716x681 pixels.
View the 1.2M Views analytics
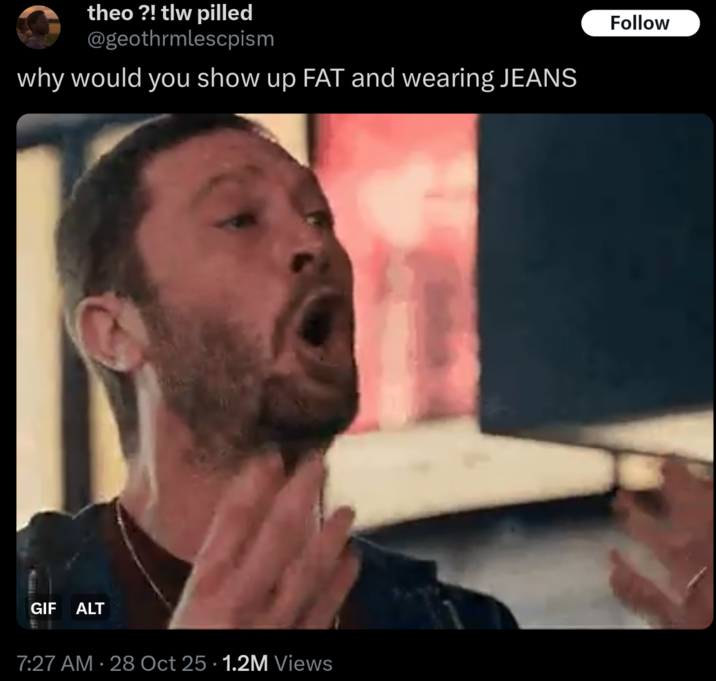(x=278, y=663)
